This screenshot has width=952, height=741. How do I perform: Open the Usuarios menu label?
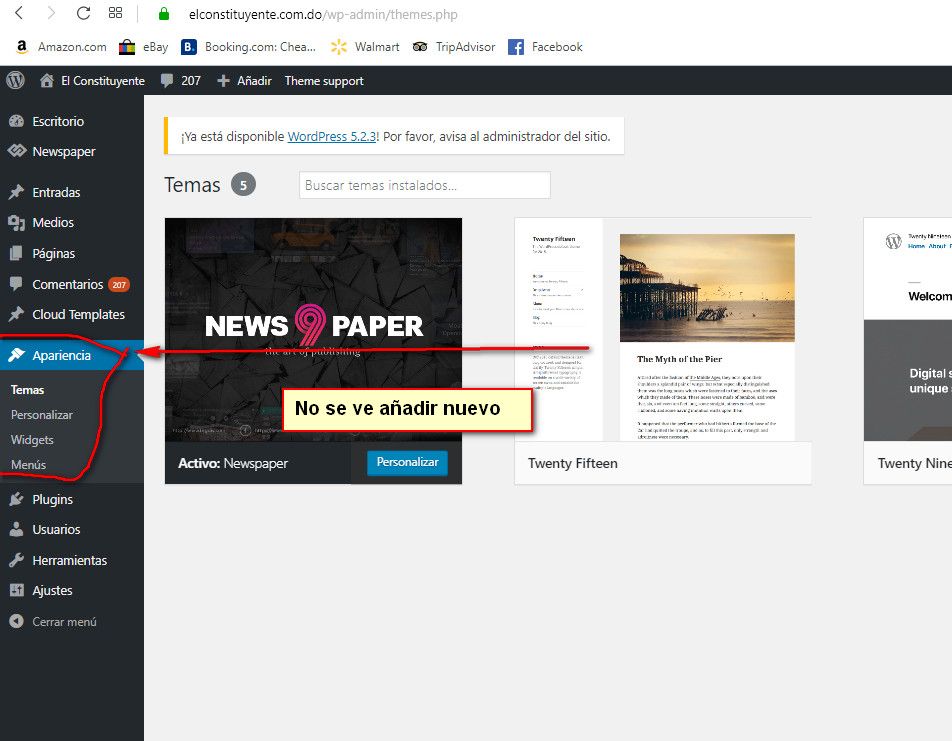56,530
